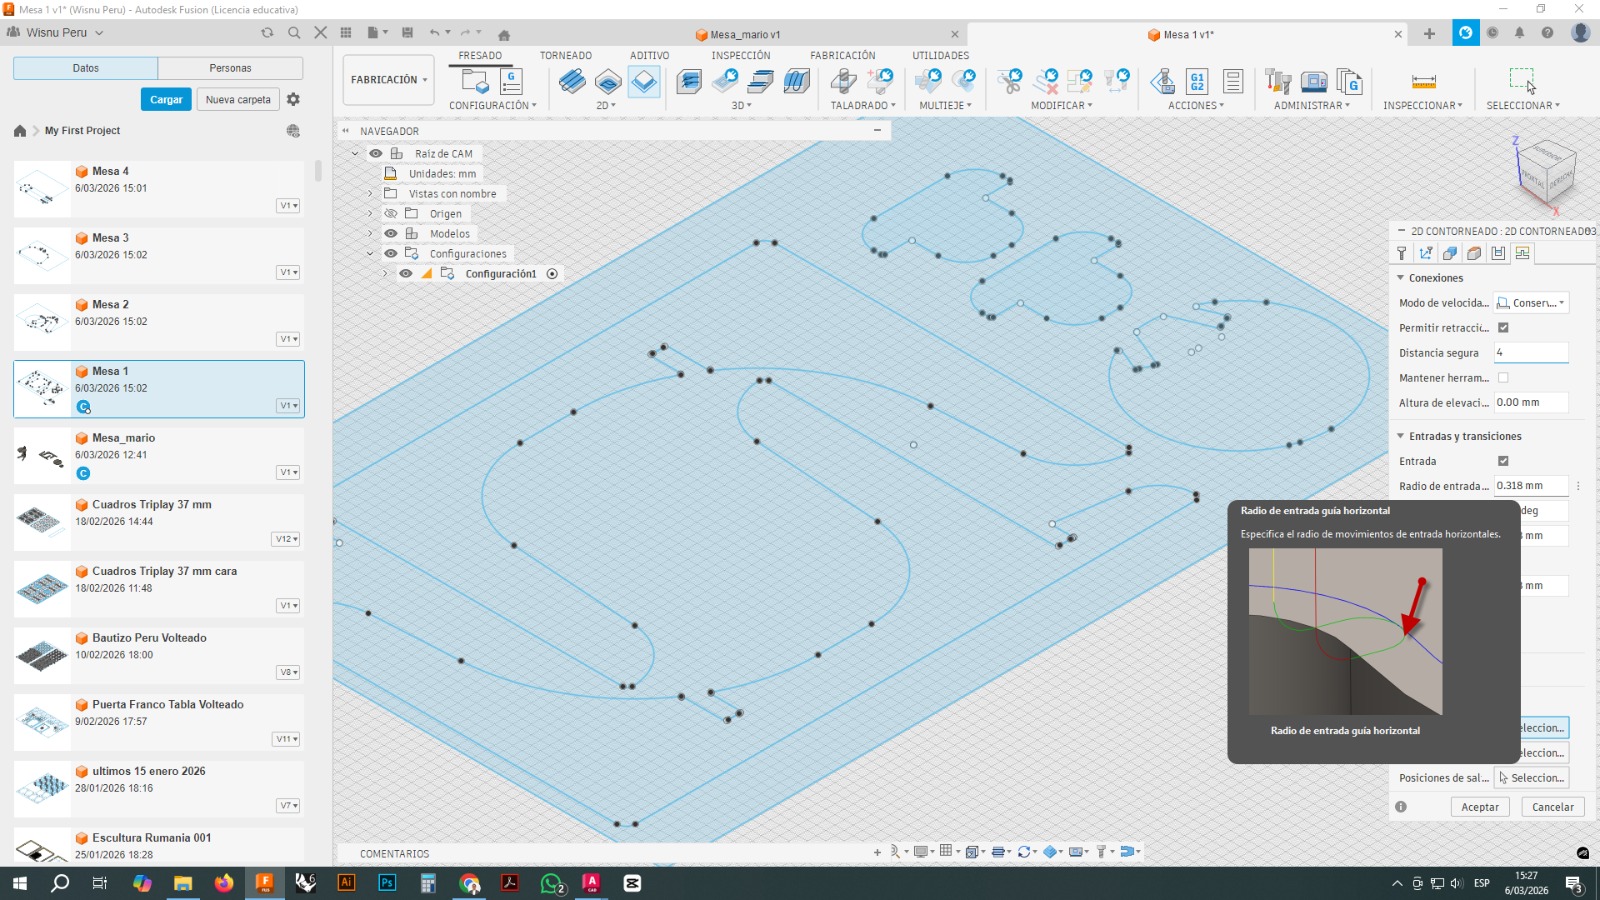Collapse the Conexiones section
The height and width of the screenshot is (900, 1600).
tap(1400, 278)
